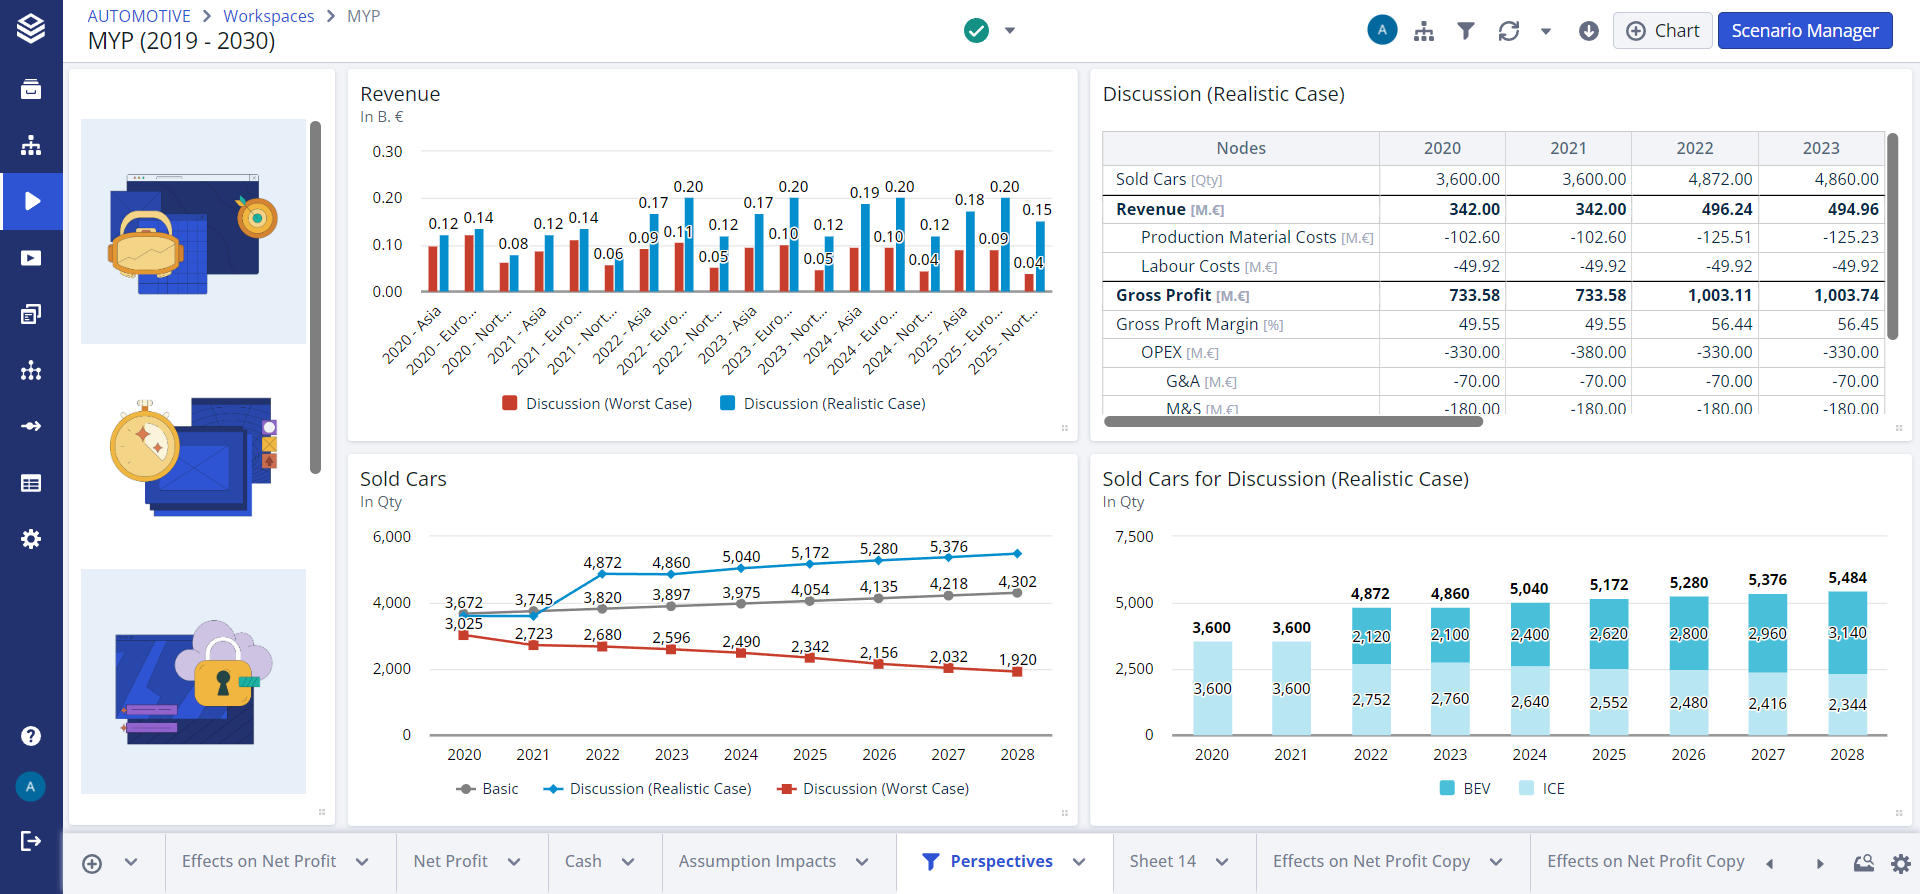Image resolution: width=1920 pixels, height=894 pixels.
Task: Switch to the Net Profit tab
Action: coord(450,862)
